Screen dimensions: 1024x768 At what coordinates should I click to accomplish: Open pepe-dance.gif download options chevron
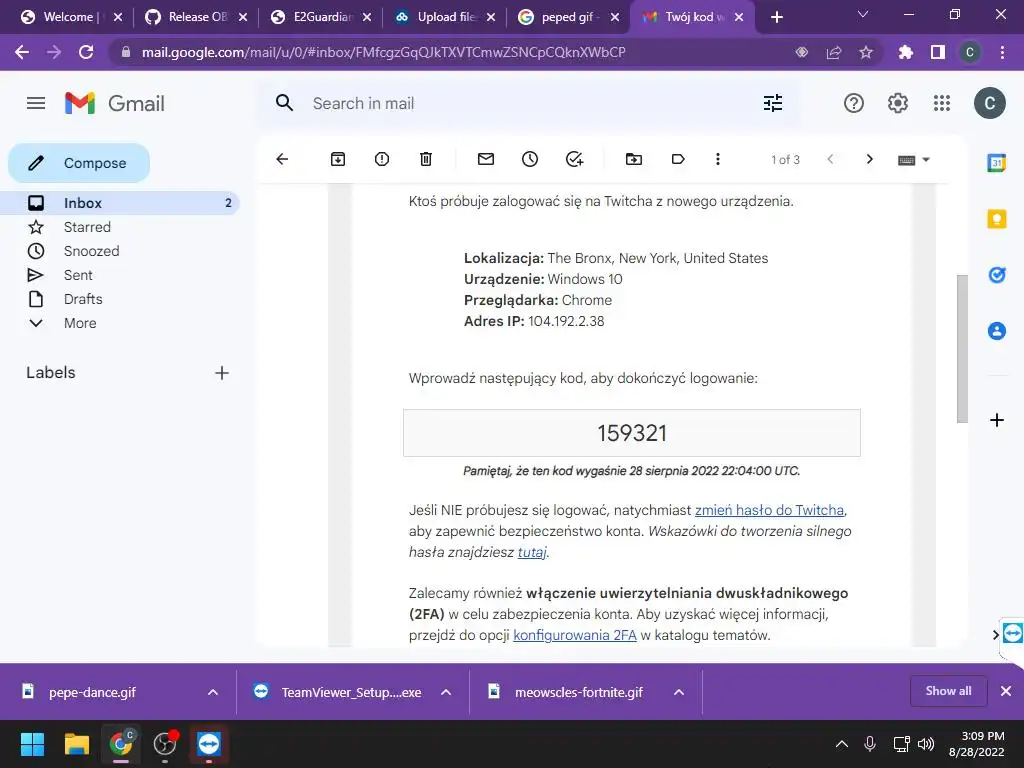(x=213, y=692)
